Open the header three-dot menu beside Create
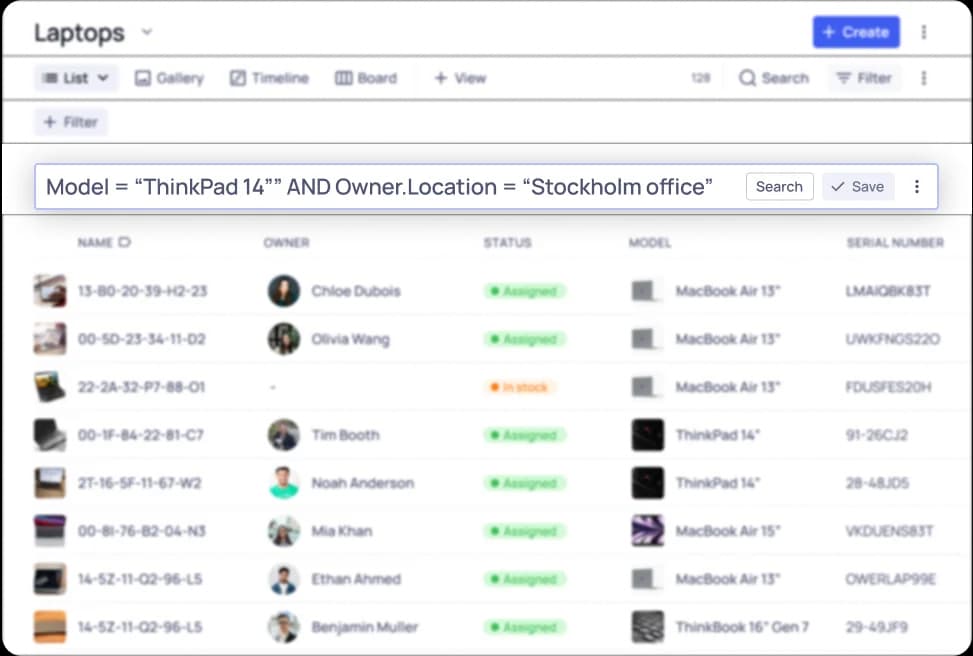The width and height of the screenshot is (973, 656). [923, 32]
